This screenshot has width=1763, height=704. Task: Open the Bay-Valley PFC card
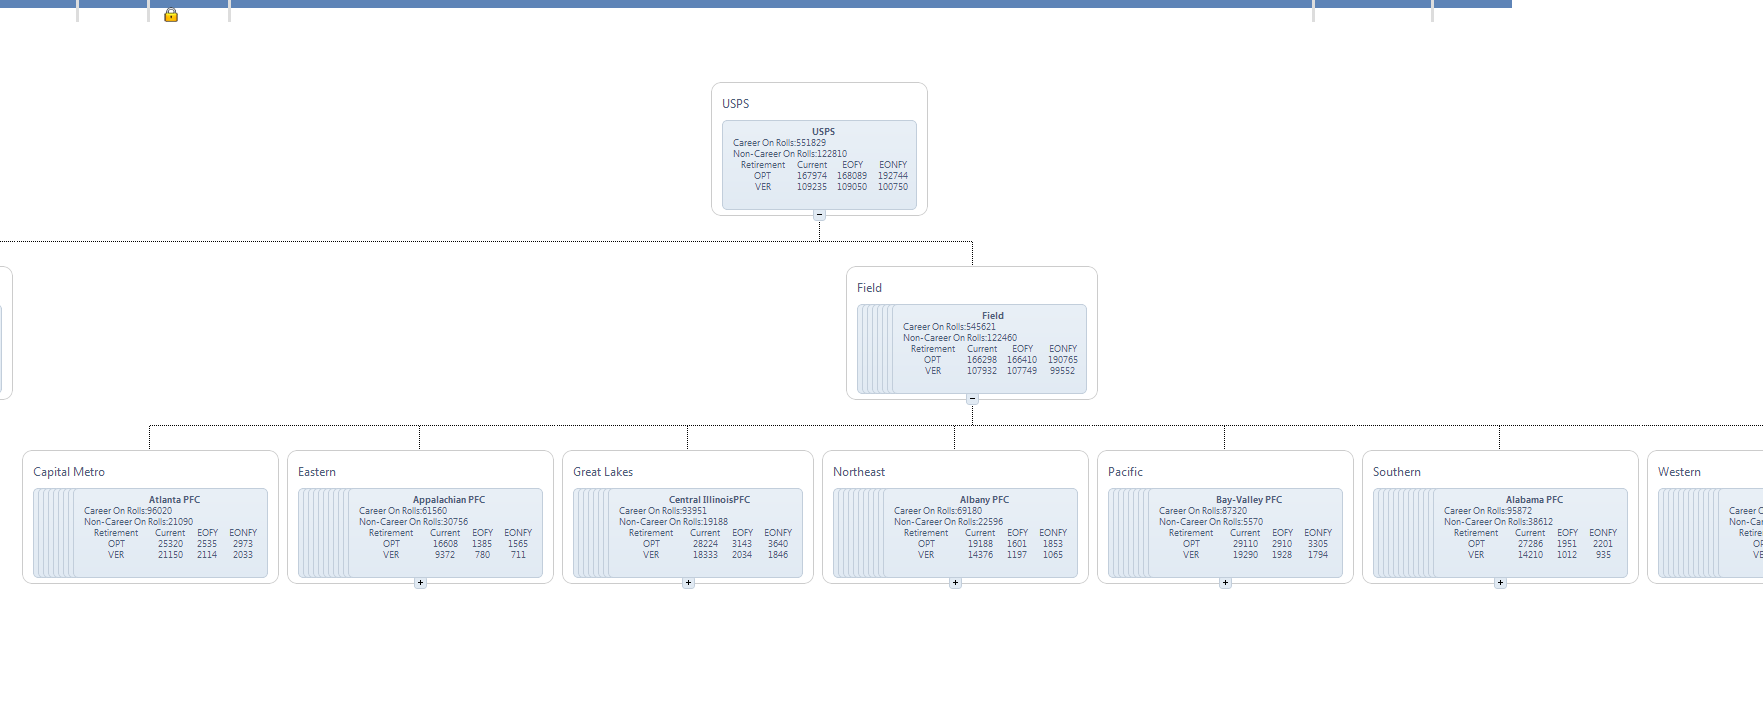1245,533
